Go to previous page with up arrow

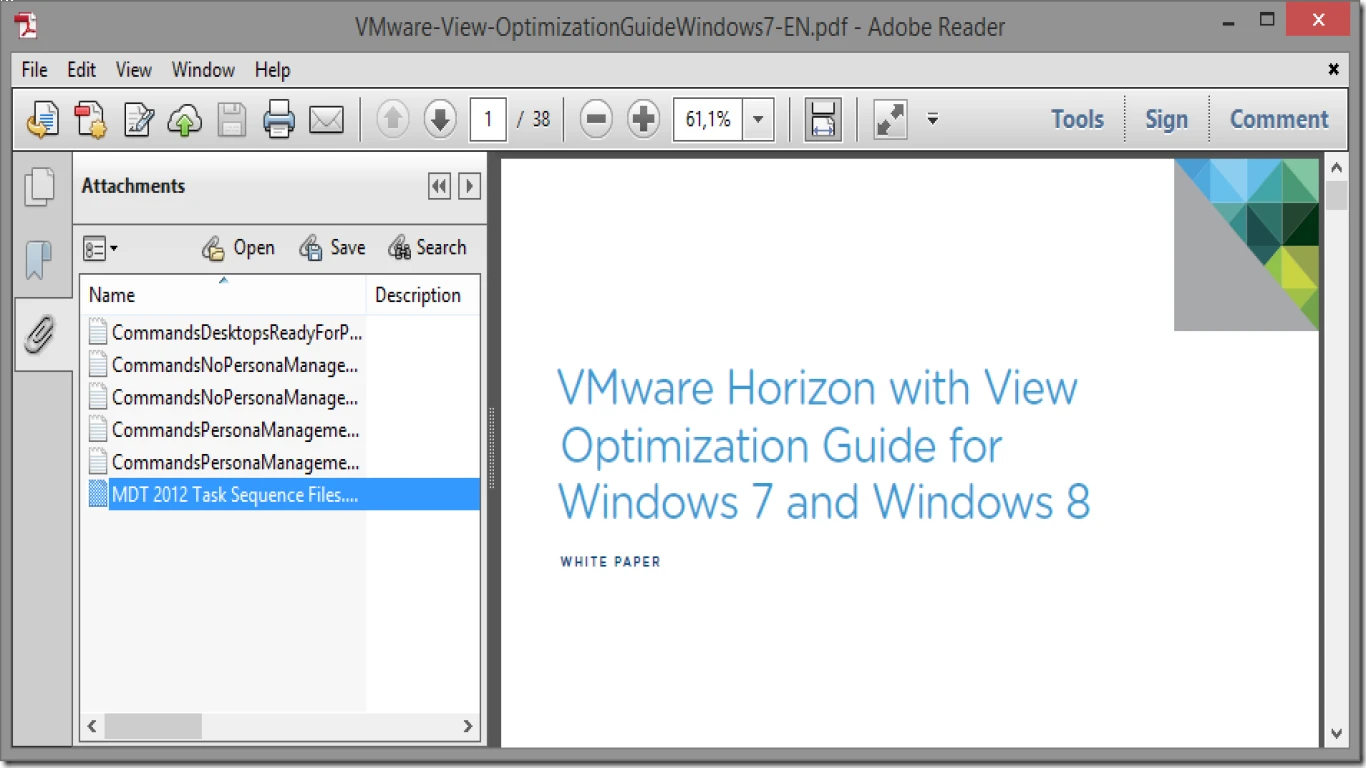393,120
